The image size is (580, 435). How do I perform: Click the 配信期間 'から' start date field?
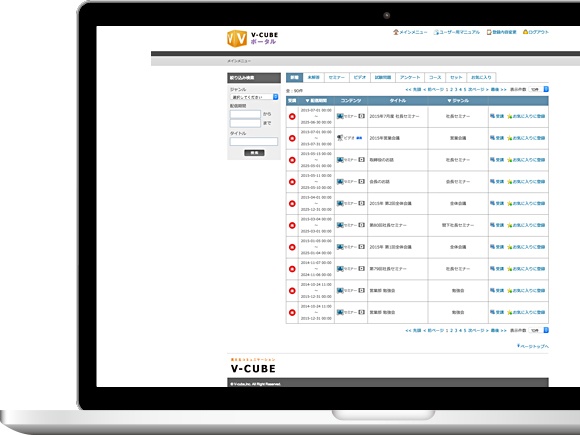(245, 114)
